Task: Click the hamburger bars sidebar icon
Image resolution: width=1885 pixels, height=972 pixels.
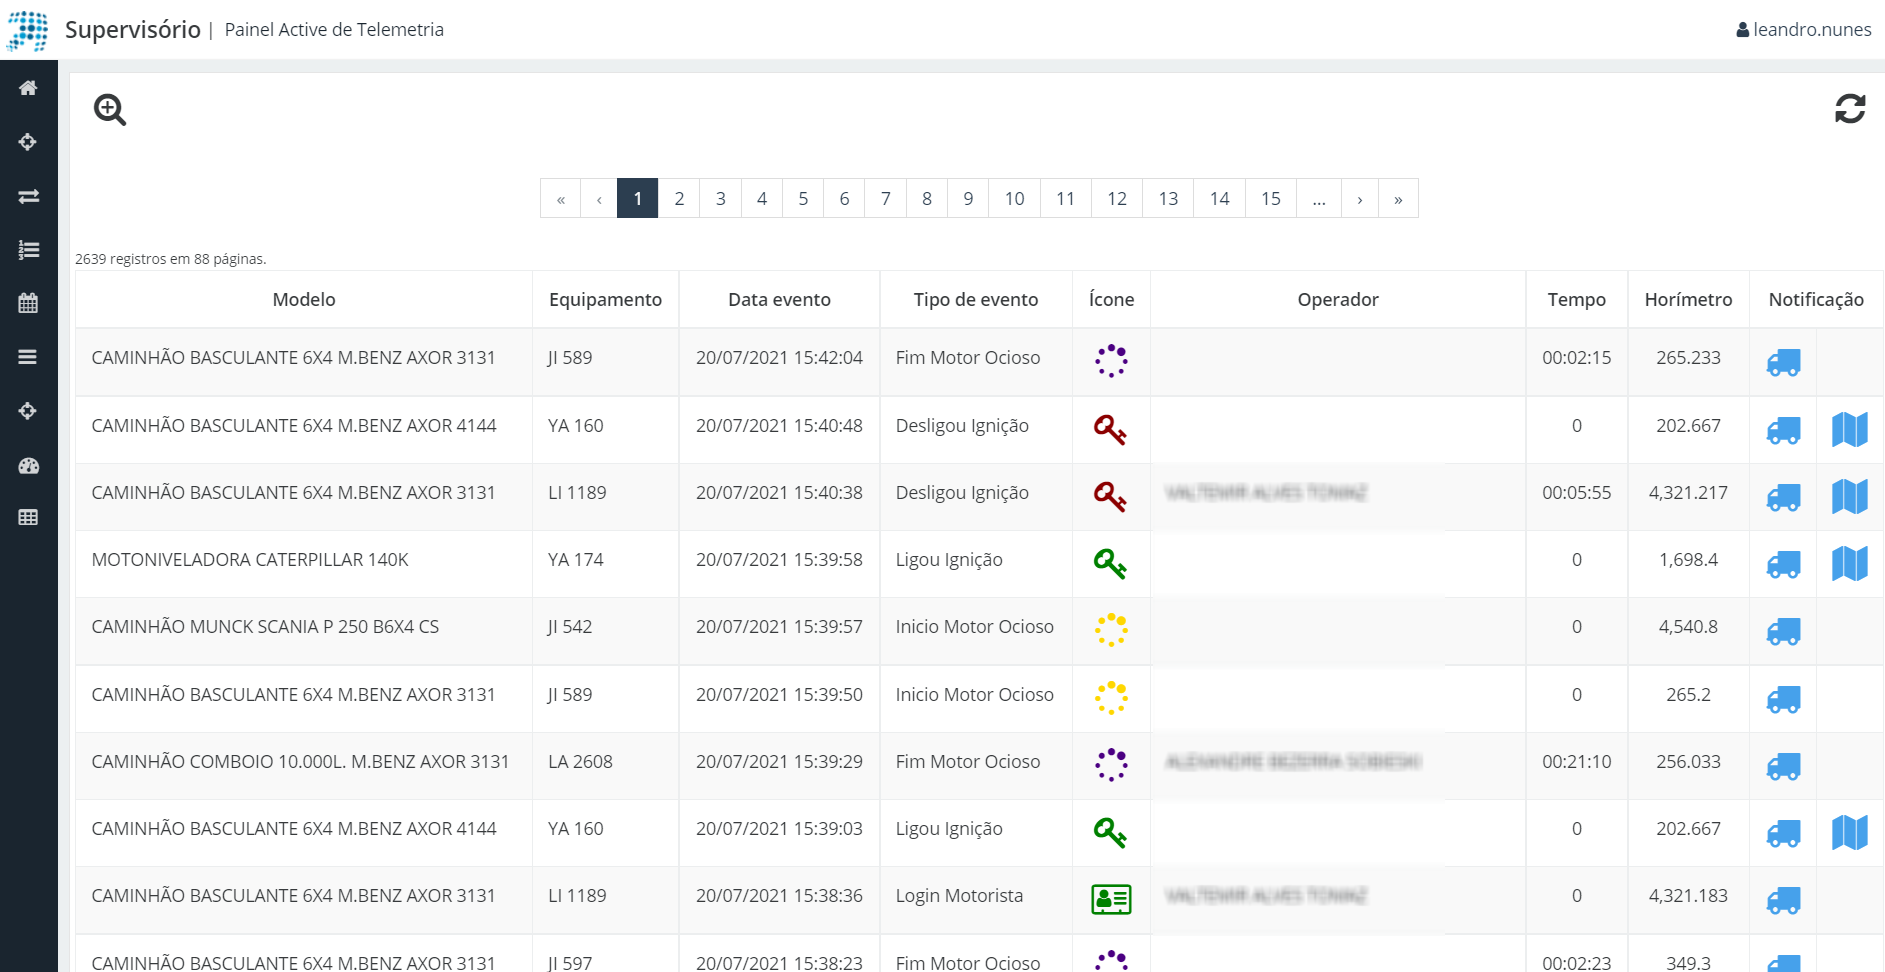Action: [x=28, y=357]
